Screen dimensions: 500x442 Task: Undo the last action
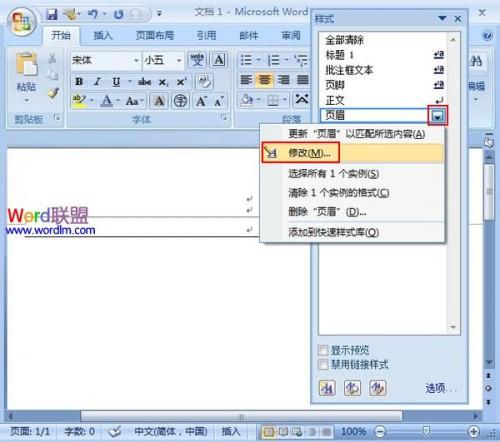tap(93, 14)
